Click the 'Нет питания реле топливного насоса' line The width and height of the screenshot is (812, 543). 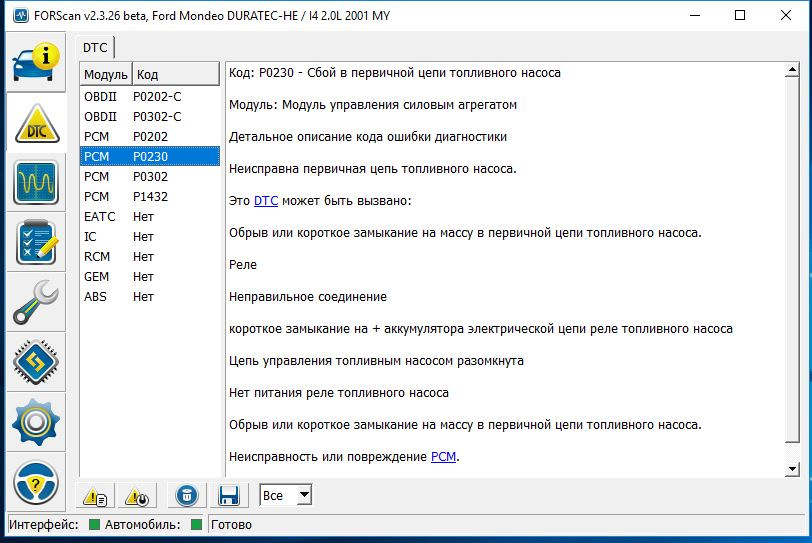[339, 393]
